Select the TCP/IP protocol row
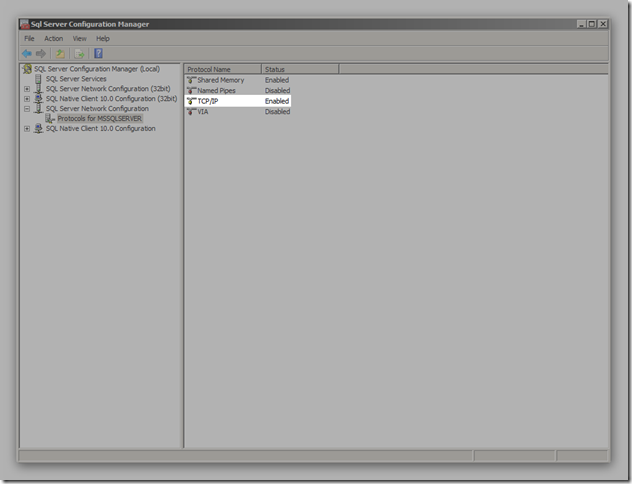The height and width of the screenshot is (484, 632). coord(238,101)
